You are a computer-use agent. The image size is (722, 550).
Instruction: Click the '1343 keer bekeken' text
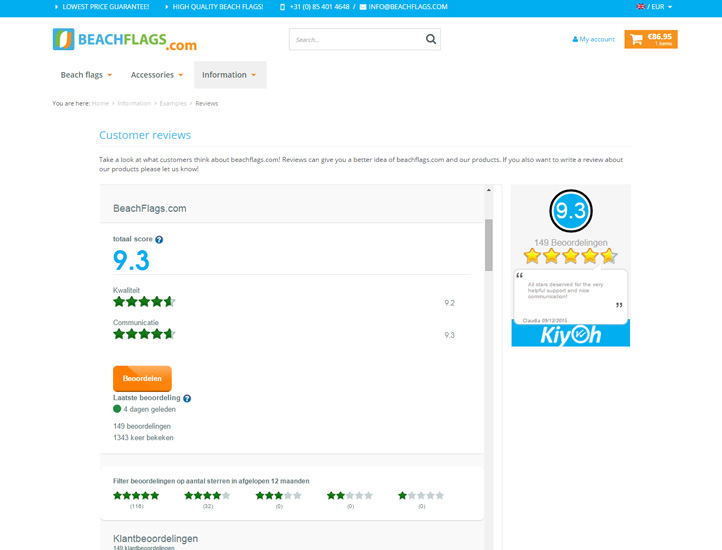point(143,438)
